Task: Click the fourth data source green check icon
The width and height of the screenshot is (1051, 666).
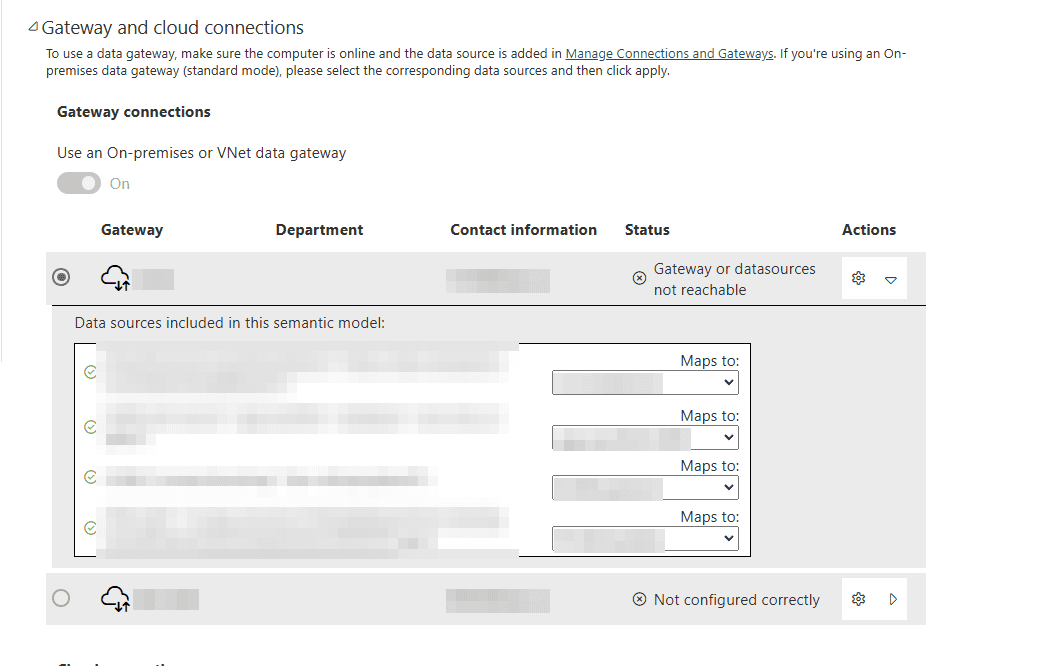Action: click(x=90, y=528)
